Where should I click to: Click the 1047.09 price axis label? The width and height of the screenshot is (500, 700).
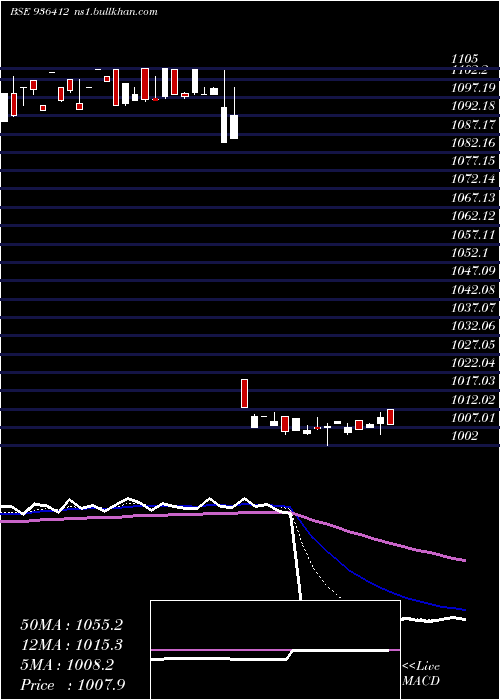click(473, 271)
